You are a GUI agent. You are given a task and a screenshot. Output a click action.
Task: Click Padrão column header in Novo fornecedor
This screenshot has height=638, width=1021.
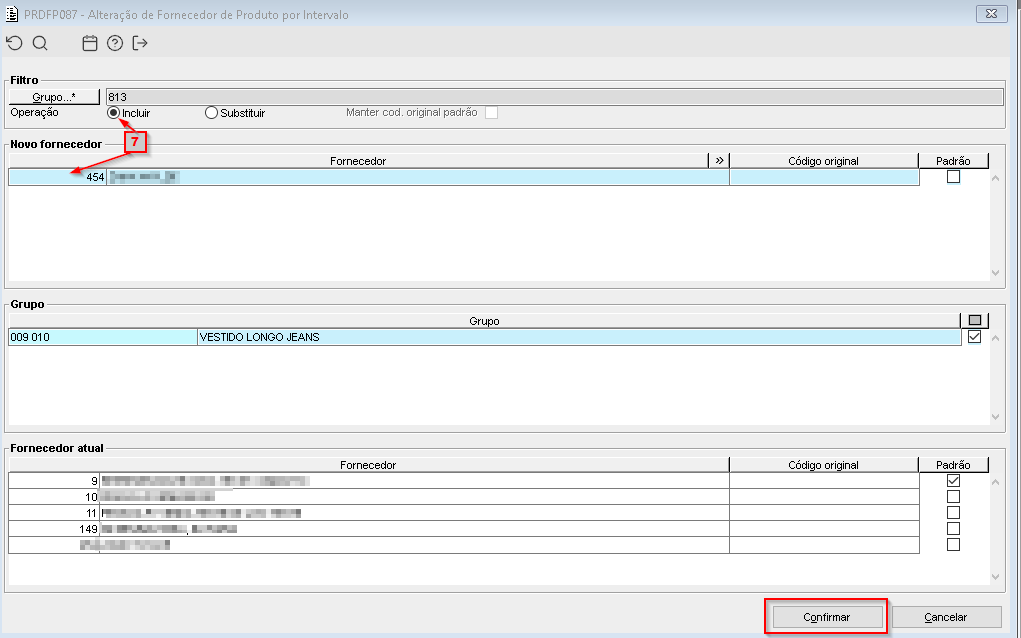tap(953, 161)
